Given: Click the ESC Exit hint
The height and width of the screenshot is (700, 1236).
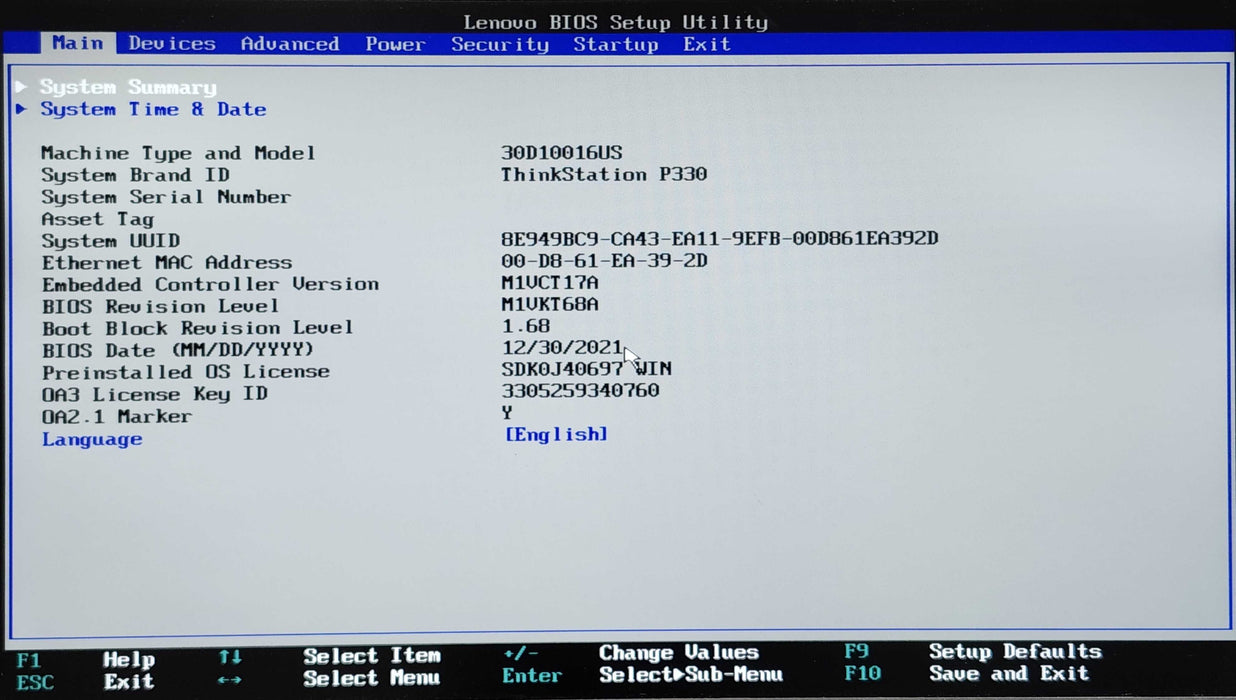Looking at the screenshot, I should tap(86, 682).
